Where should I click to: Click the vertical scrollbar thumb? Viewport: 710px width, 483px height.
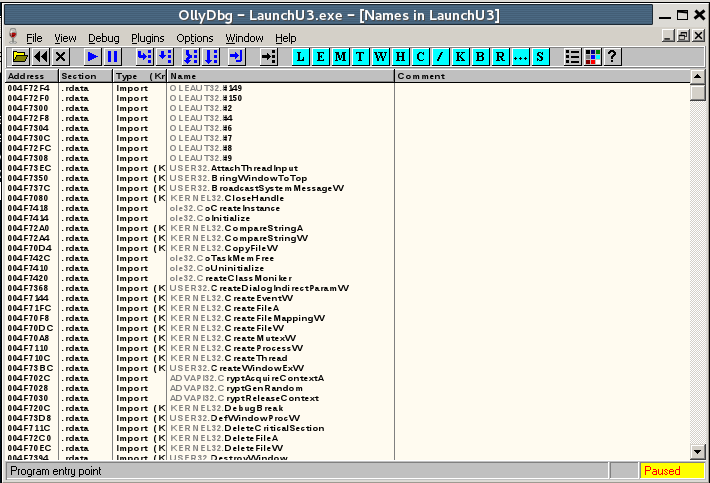pyautogui.click(x=697, y=92)
